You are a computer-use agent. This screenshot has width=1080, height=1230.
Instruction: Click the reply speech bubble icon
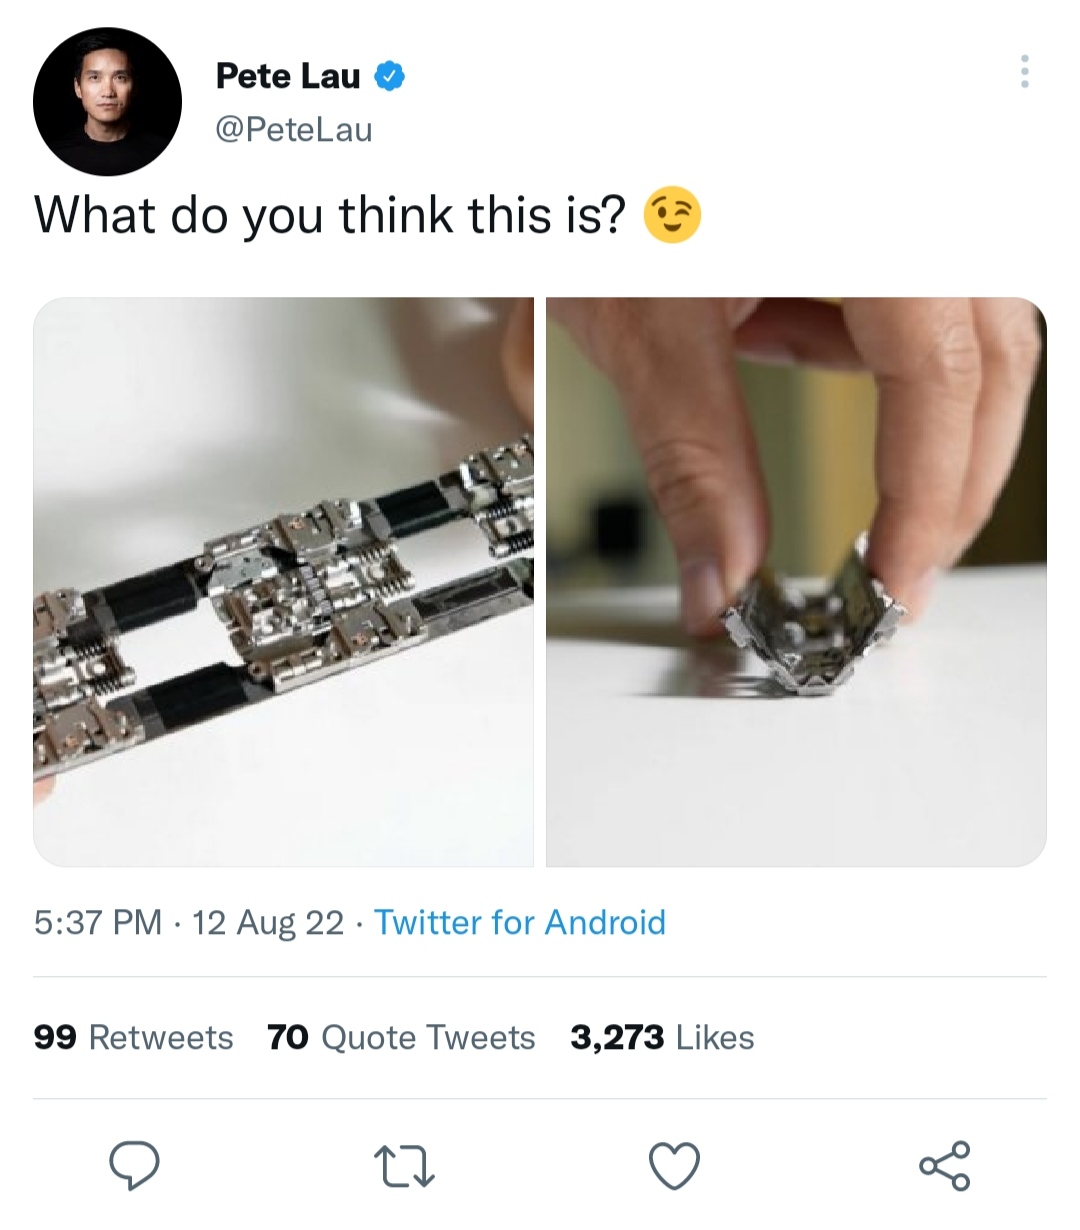click(x=134, y=1165)
